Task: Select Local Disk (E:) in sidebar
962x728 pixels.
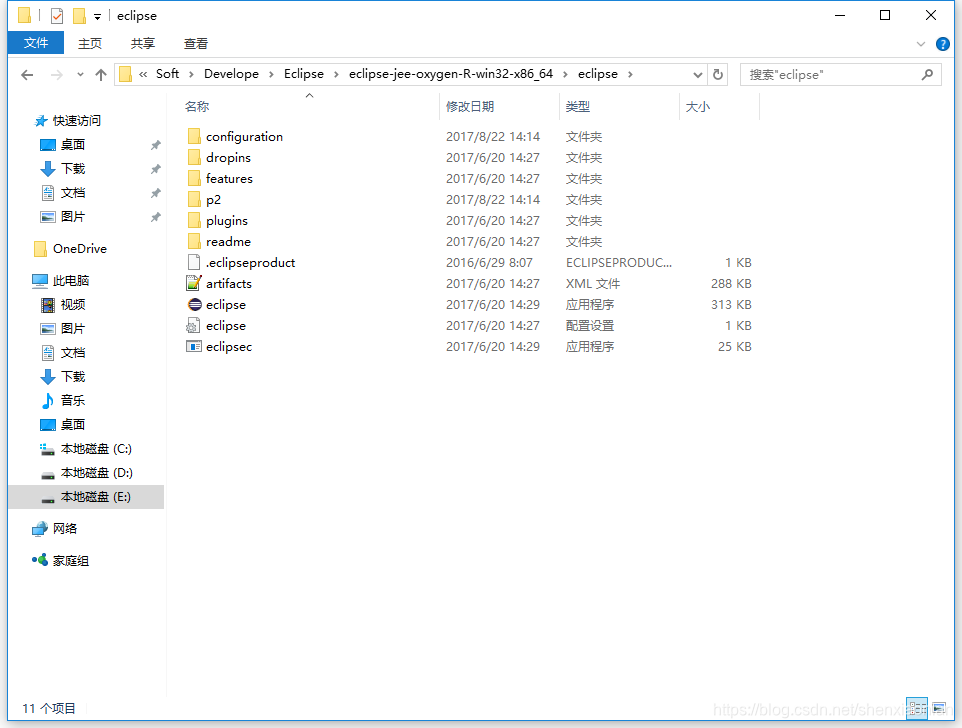Action: click(86, 497)
